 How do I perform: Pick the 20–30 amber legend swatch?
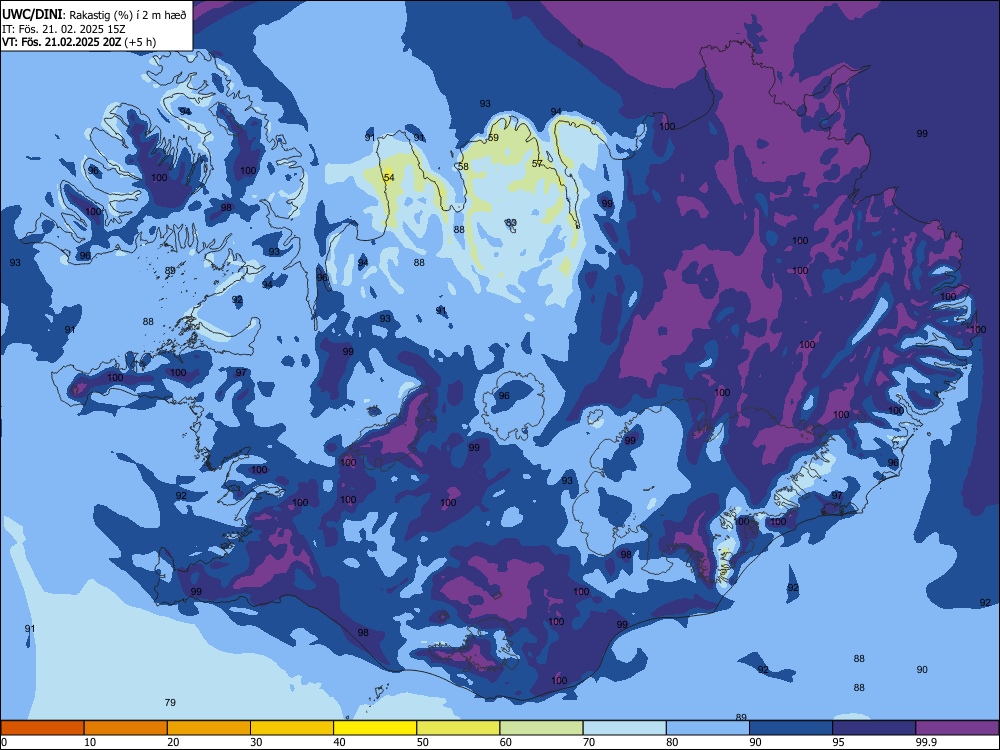[x=209, y=728]
